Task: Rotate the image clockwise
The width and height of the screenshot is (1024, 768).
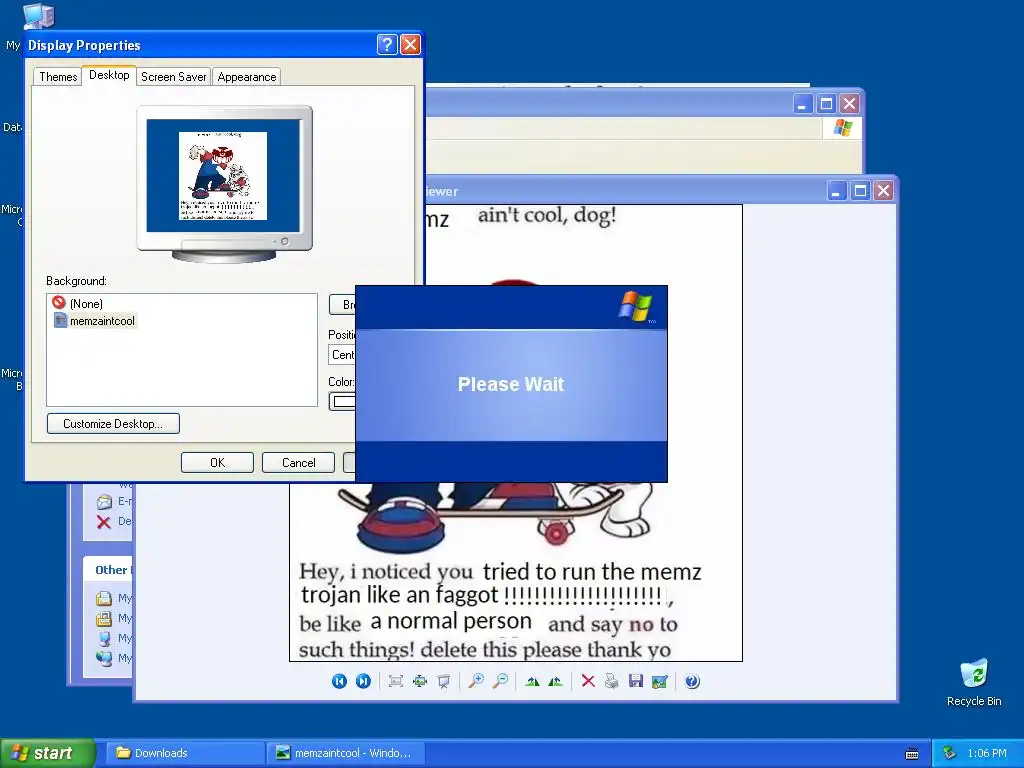Action: 532,681
